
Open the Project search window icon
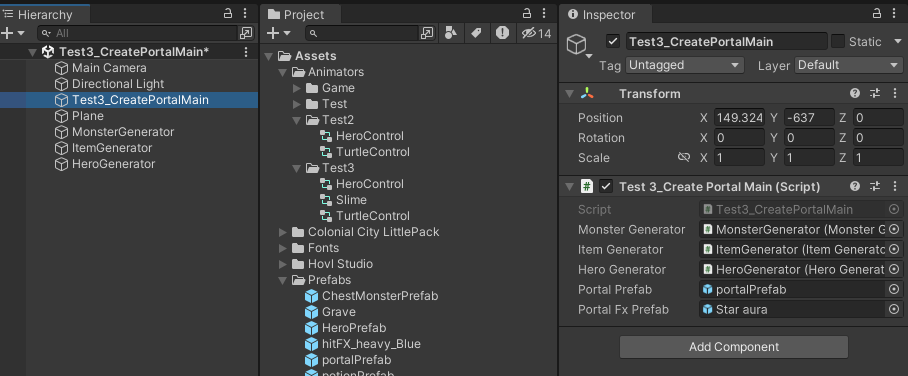click(x=427, y=33)
